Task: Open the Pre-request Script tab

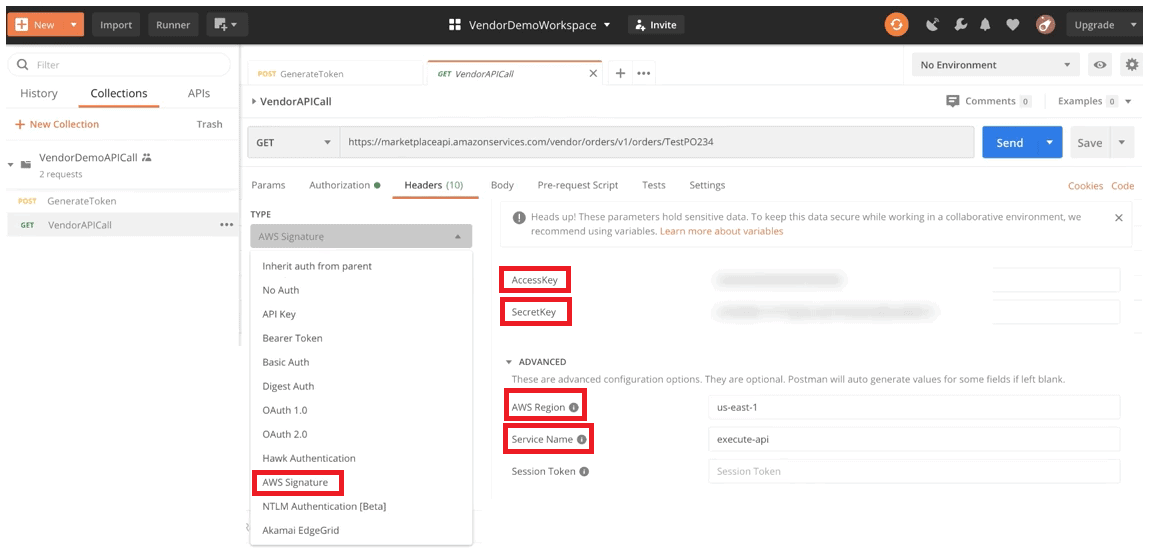Action: 578,185
